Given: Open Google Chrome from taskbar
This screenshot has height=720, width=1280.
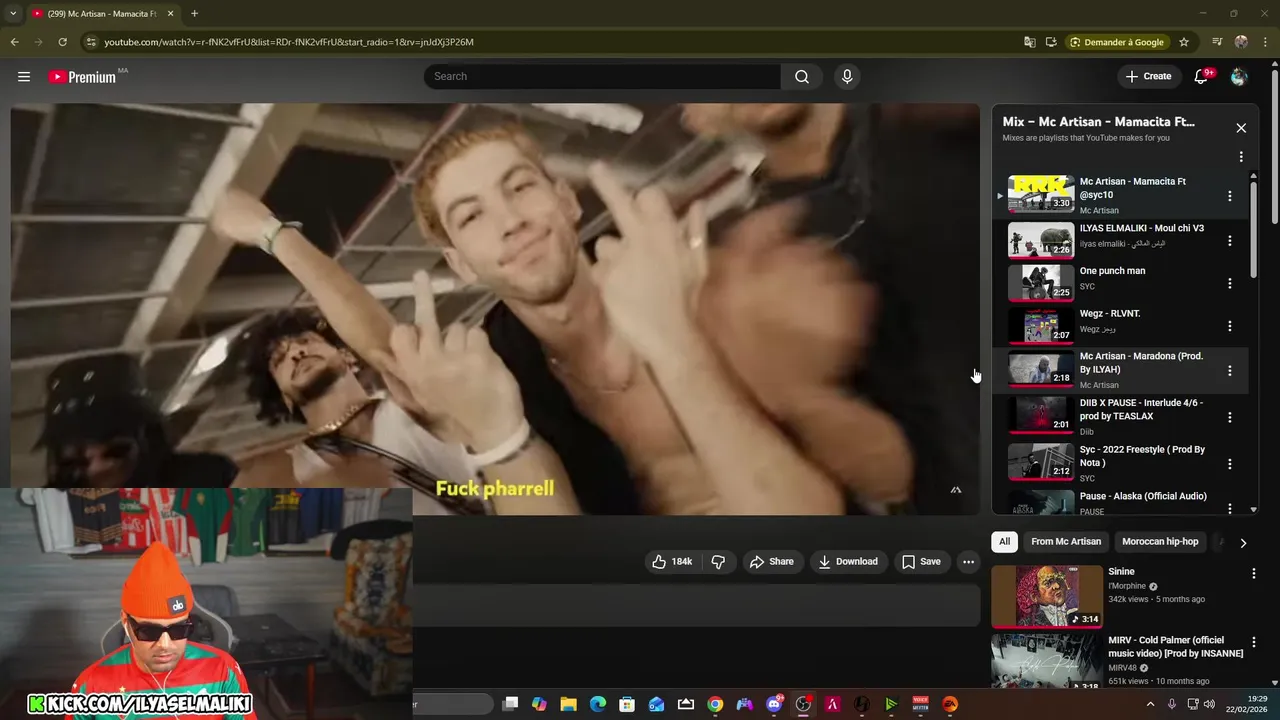Looking at the screenshot, I should (x=715, y=704).
